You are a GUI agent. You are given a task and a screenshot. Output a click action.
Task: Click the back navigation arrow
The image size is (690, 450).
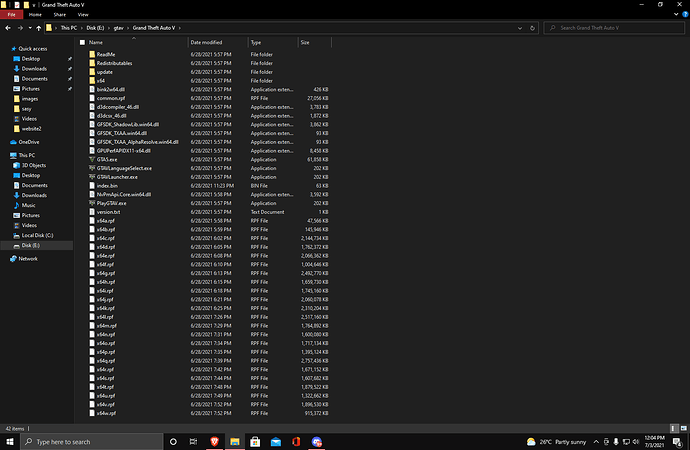pyautogui.click(x=7, y=28)
